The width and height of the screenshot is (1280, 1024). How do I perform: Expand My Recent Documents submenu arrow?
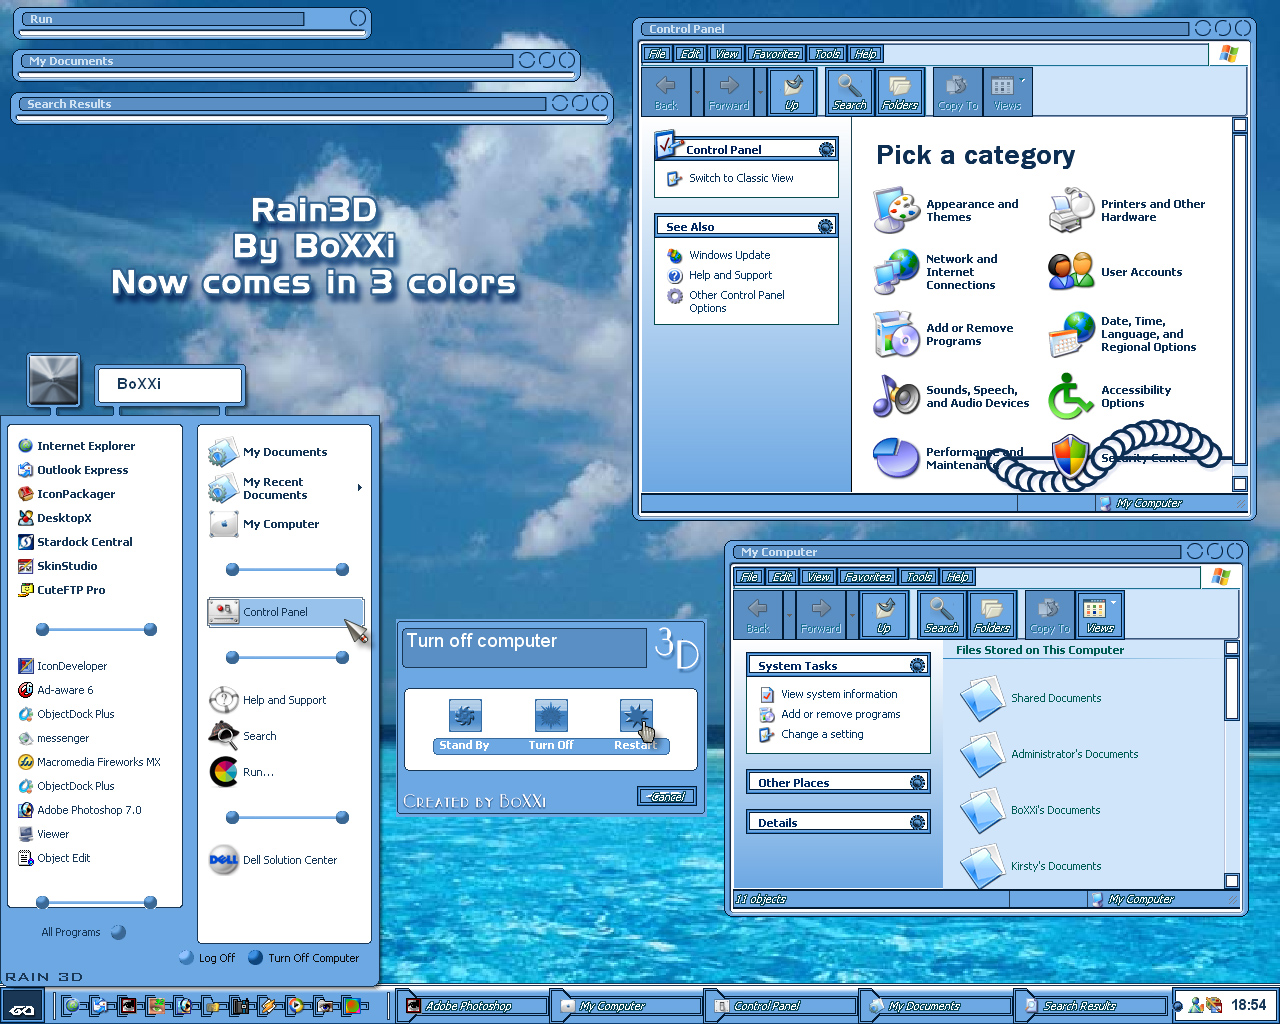click(x=360, y=488)
